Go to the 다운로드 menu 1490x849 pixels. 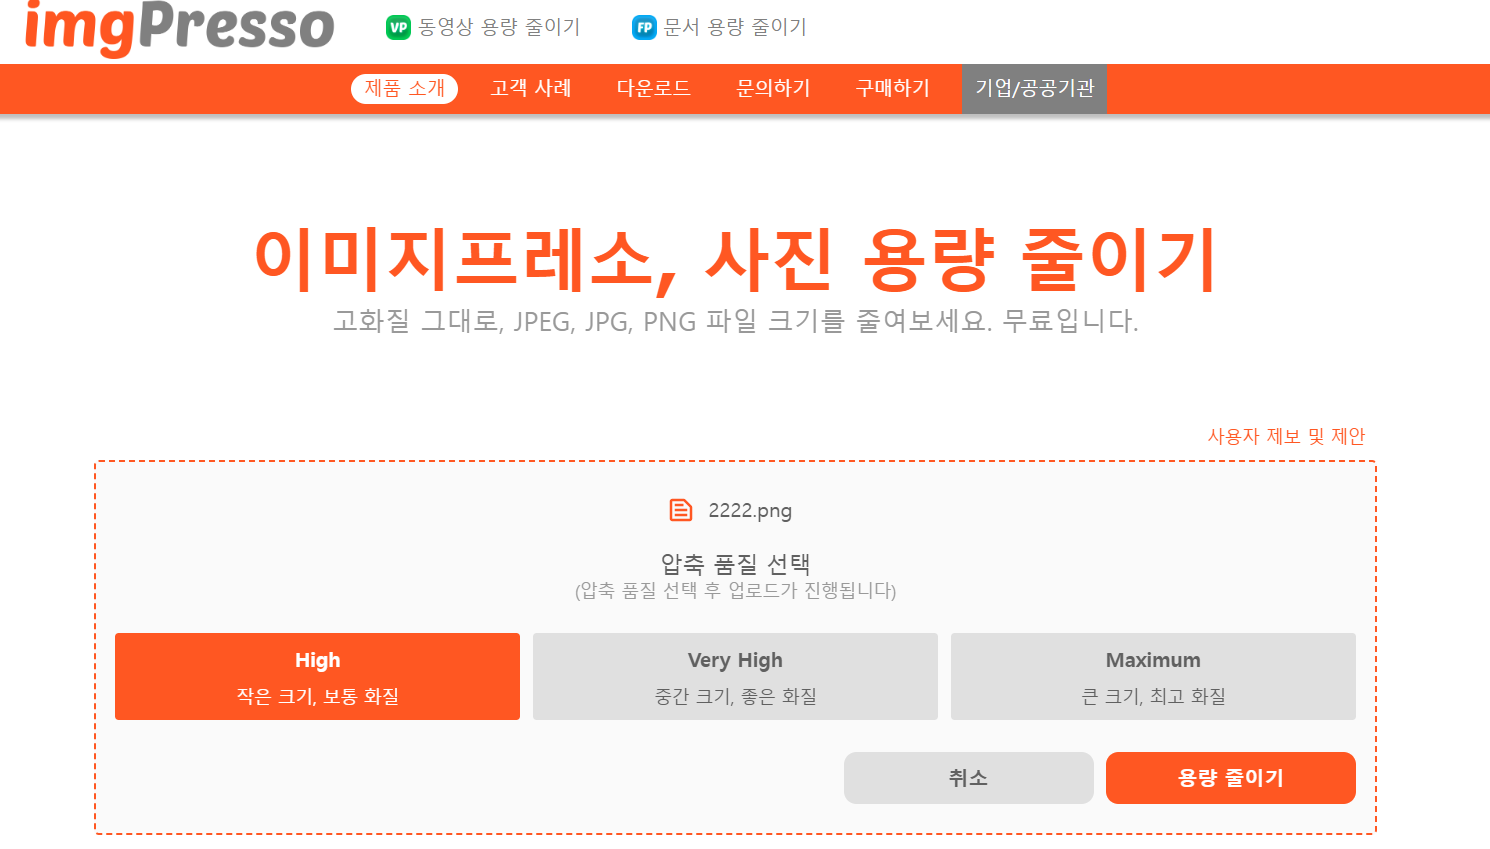click(x=654, y=88)
